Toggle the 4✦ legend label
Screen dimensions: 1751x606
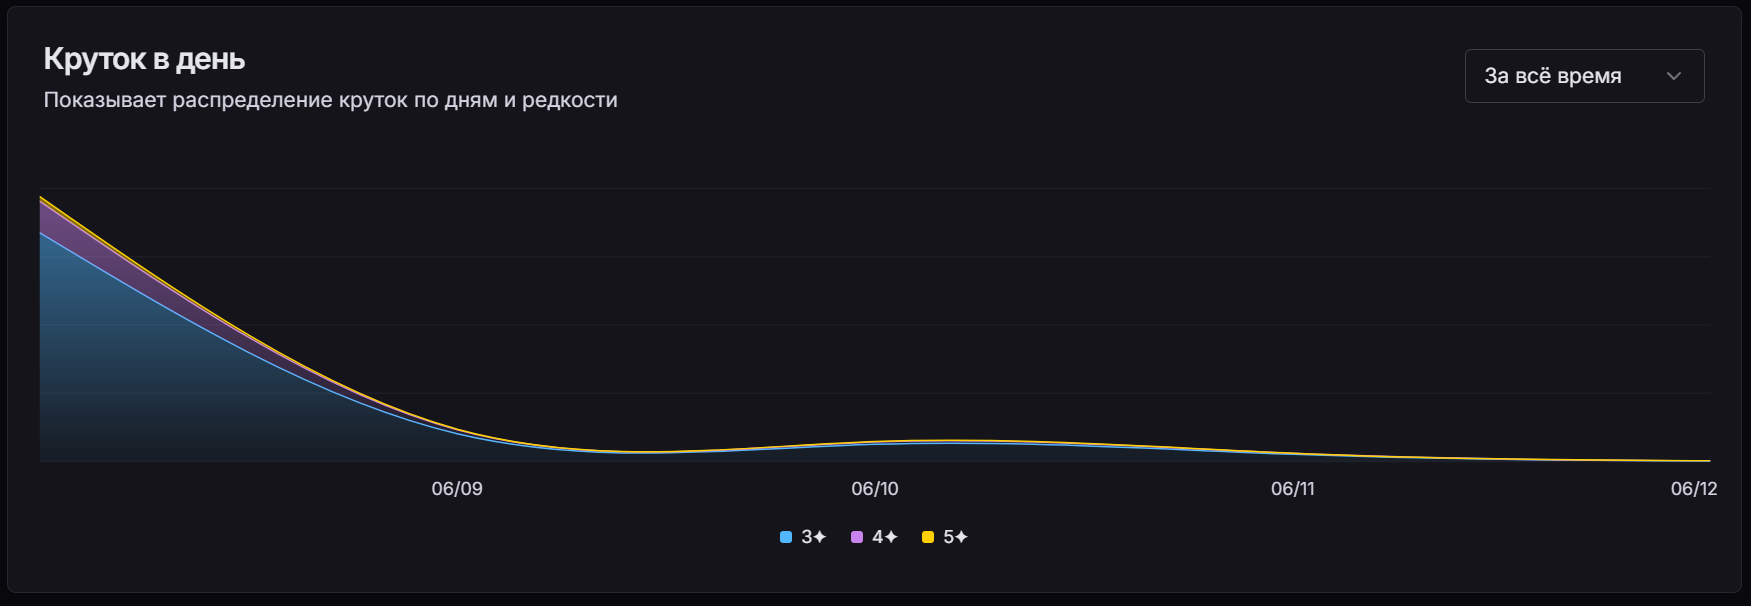(x=885, y=537)
